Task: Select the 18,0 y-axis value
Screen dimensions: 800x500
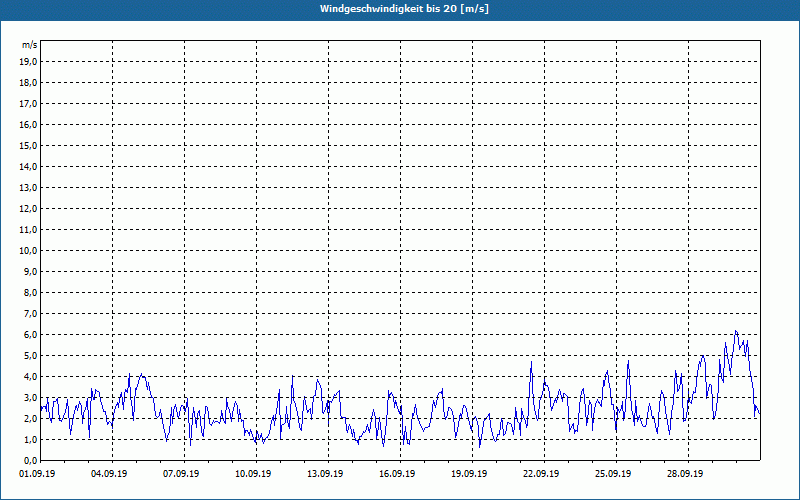Action: [29, 83]
